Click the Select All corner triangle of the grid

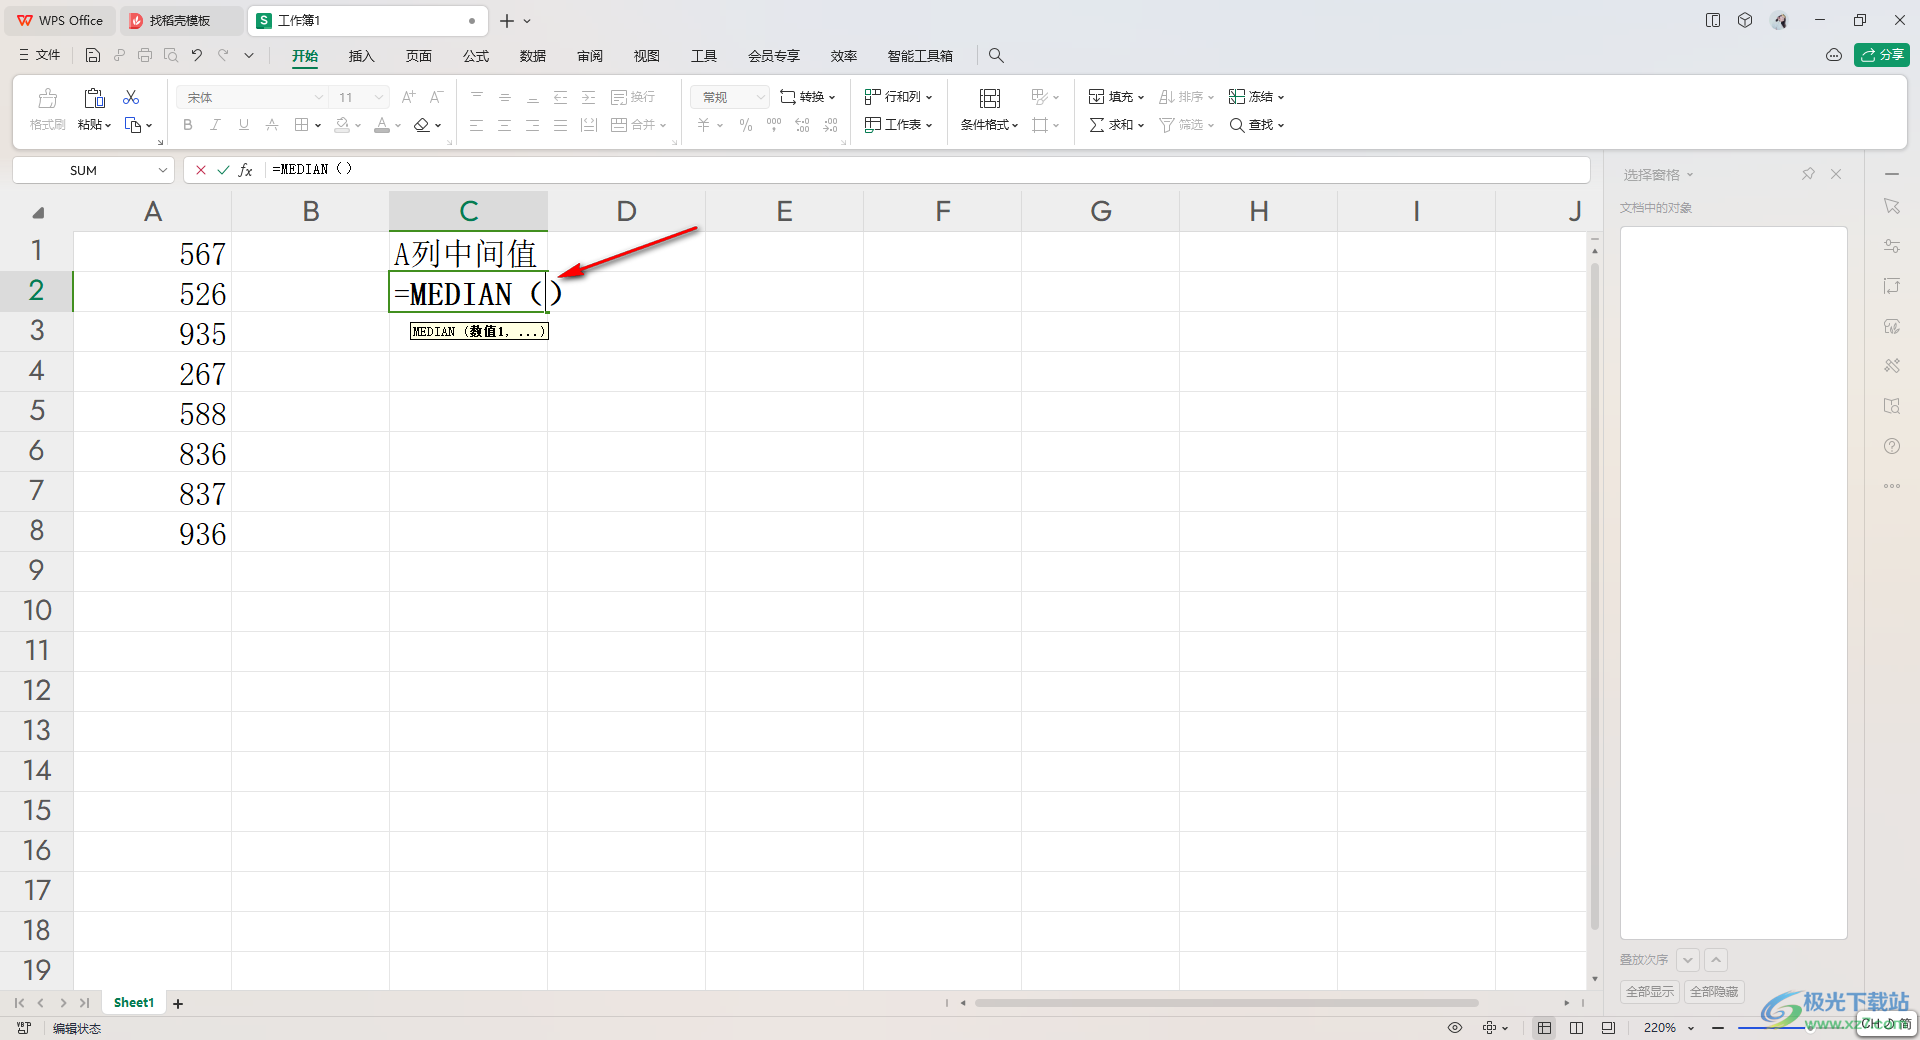37,212
